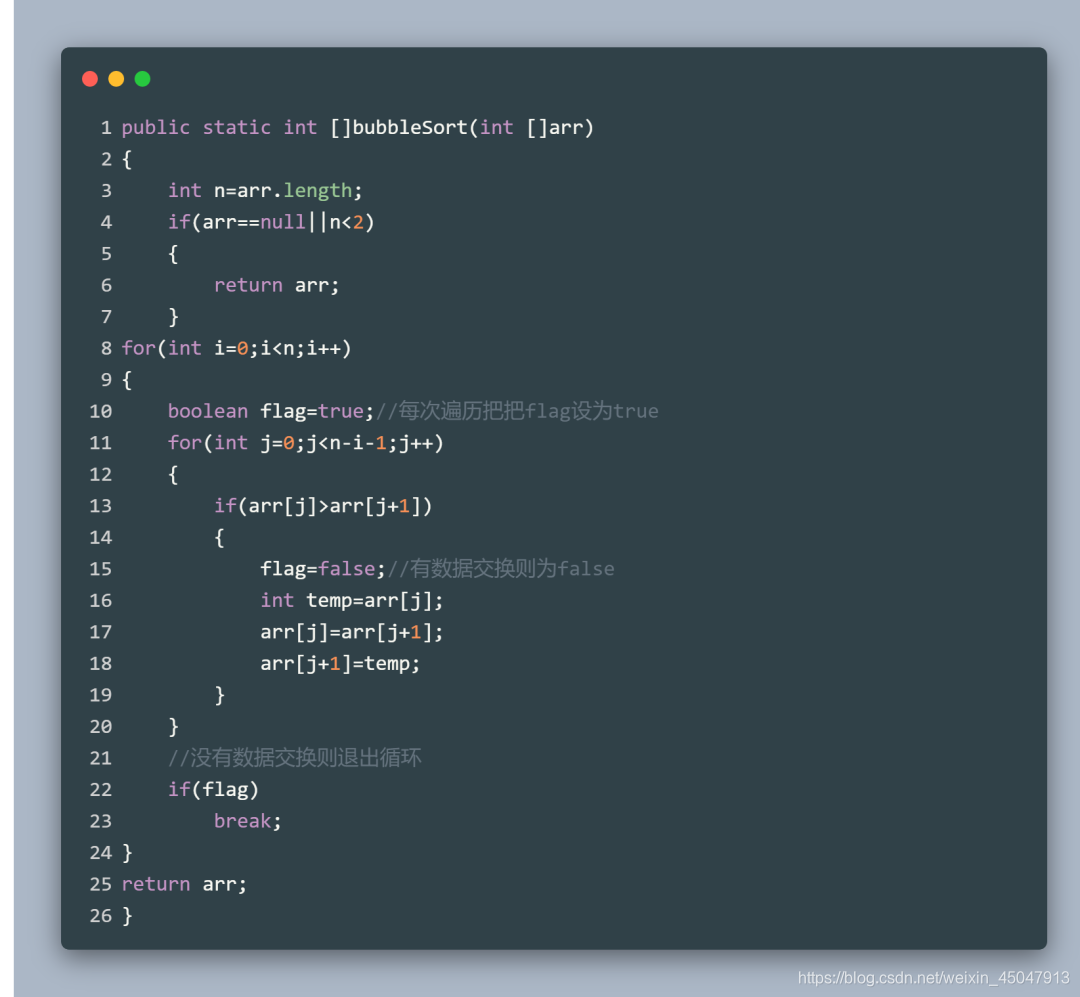Viewport: 1080px width, 997px height.
Task: Click line number 26
Action: click(101, 916)
